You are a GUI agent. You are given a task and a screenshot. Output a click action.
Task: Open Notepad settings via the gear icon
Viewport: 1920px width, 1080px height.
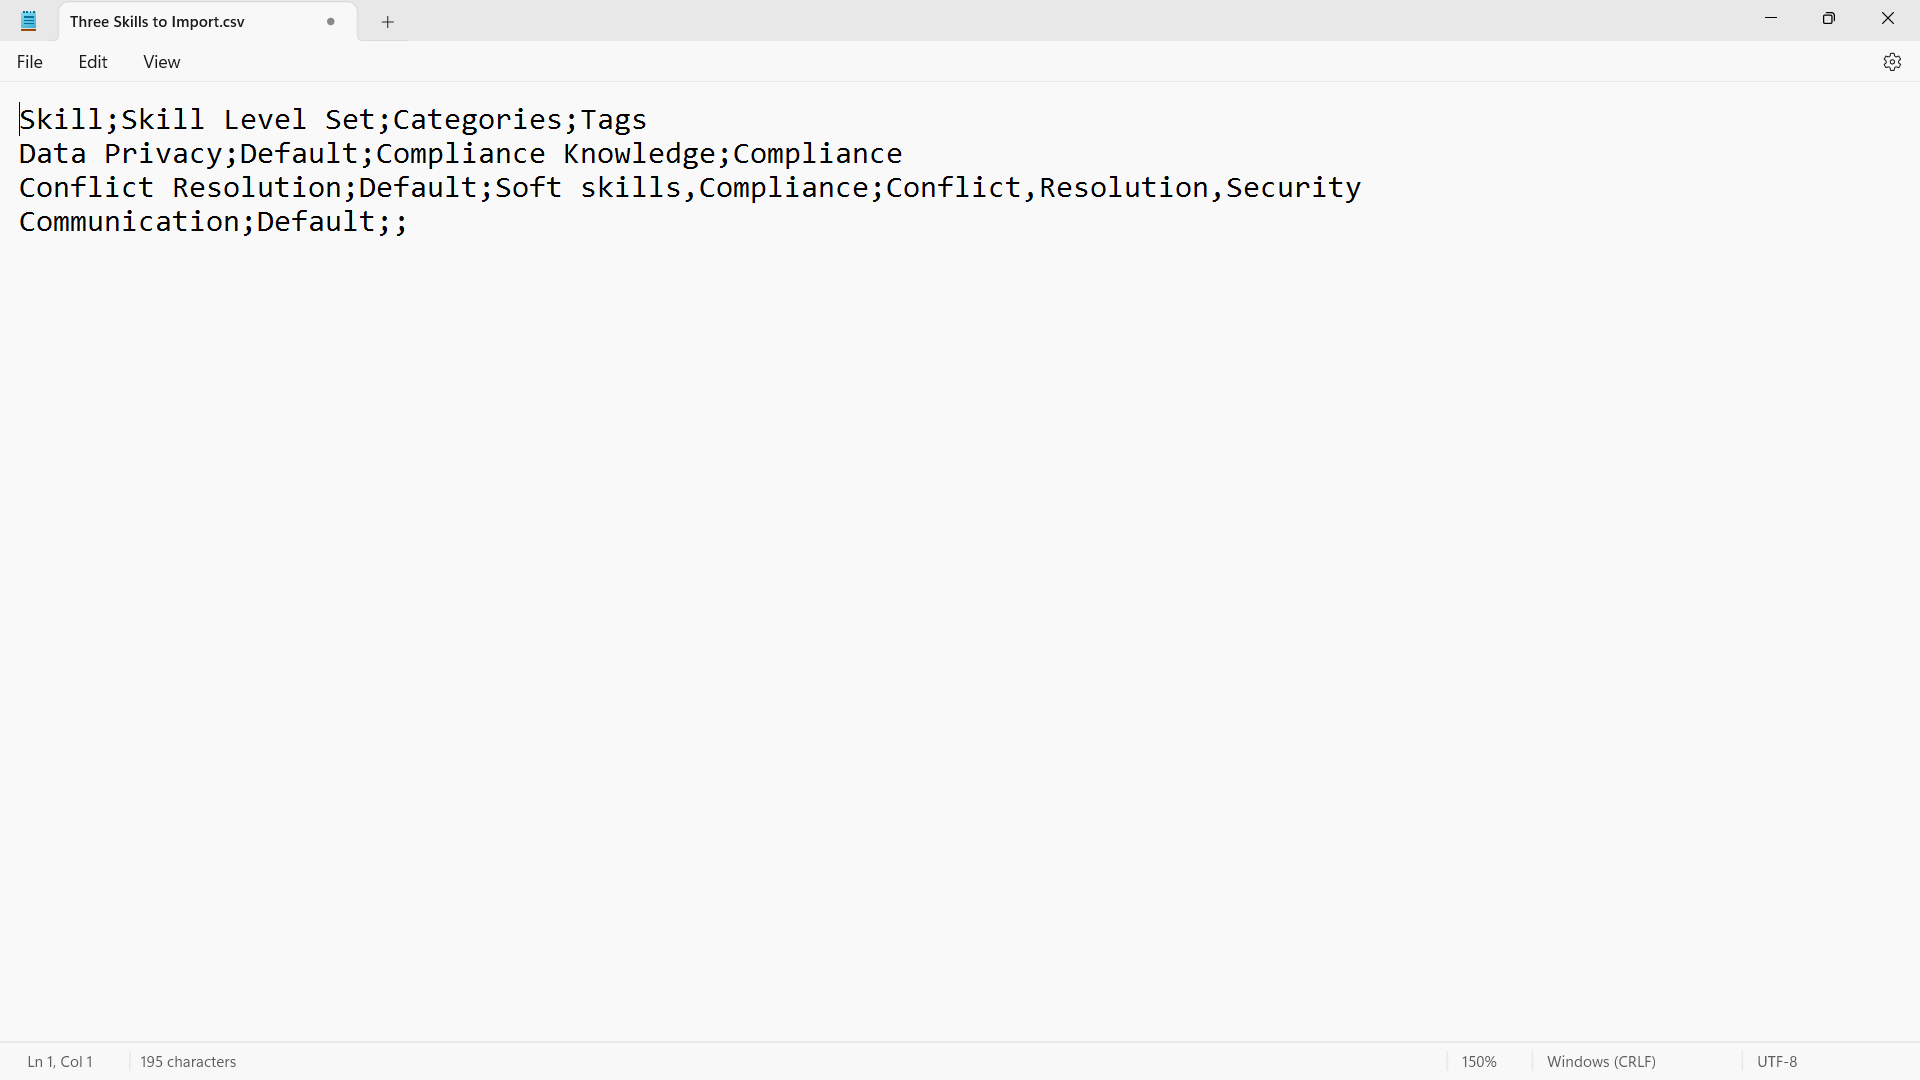(x=1891, y=62)
